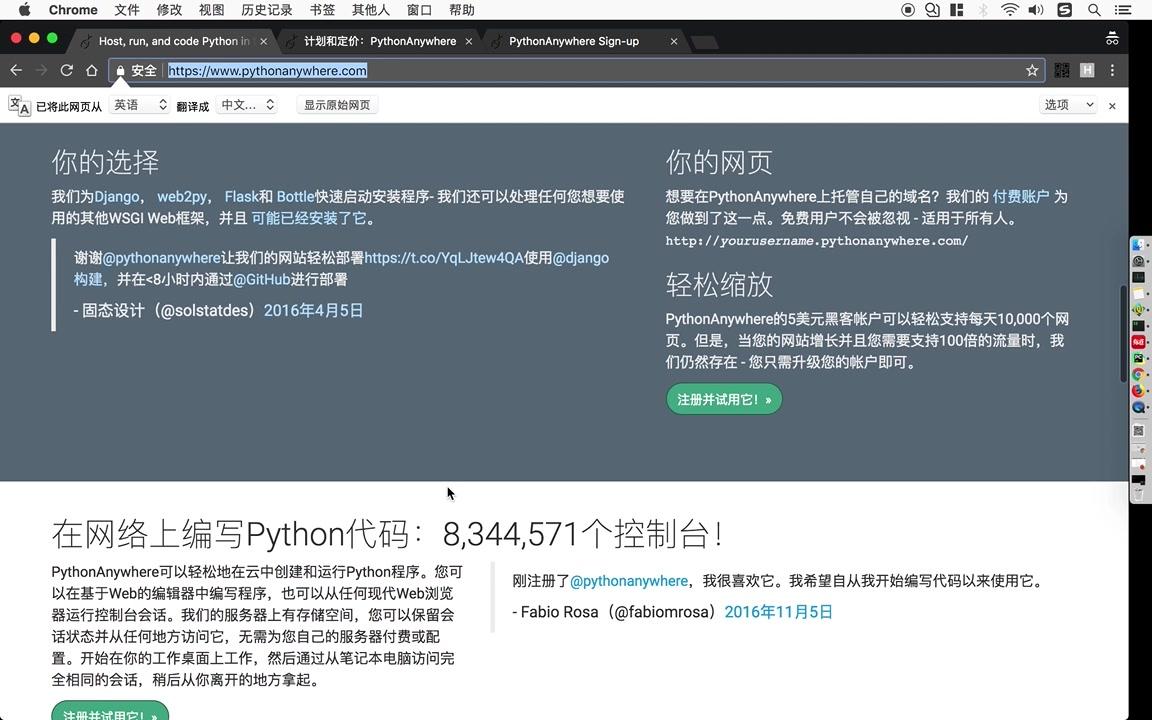Switch to the PythonAnywhere Sign-up tab
Image resolution: width=1152 pixels, height=720 pixels.
pyautogui.click(x=573, y=41)
